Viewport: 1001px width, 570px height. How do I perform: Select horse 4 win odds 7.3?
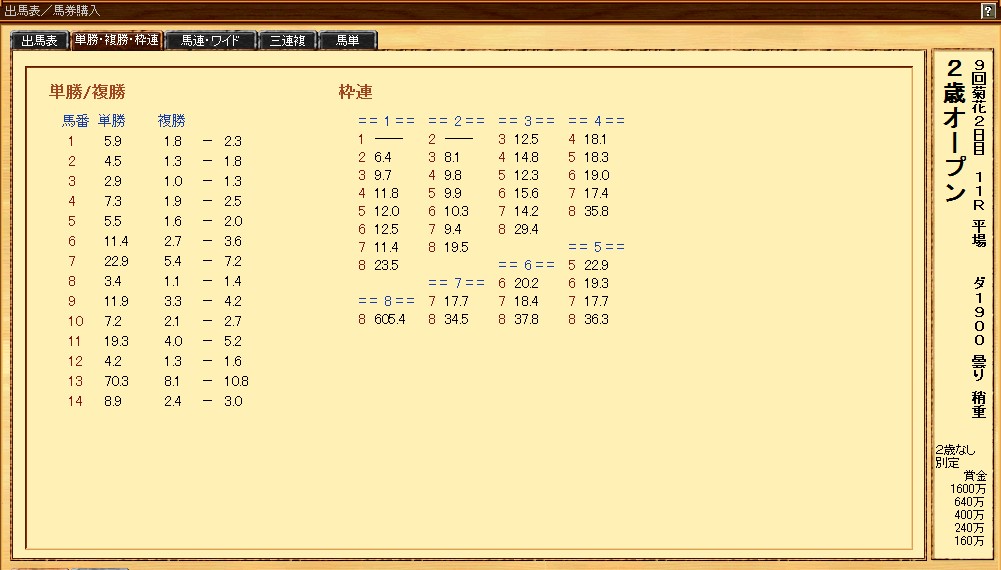pyautogui.click(x=113, y=201)
